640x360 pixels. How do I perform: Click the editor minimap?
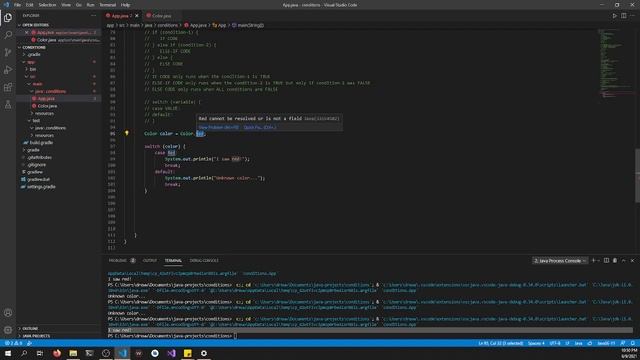[x=616, y=65]
